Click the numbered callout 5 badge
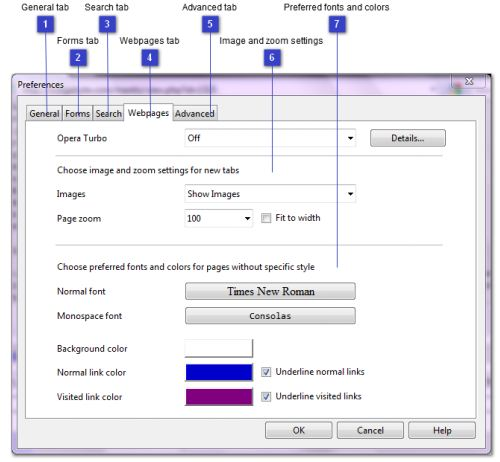 [210, 24]
